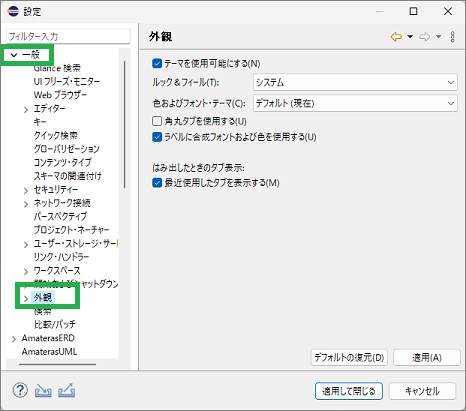Expand the AmaterasERD tree node

coord(14,339)
